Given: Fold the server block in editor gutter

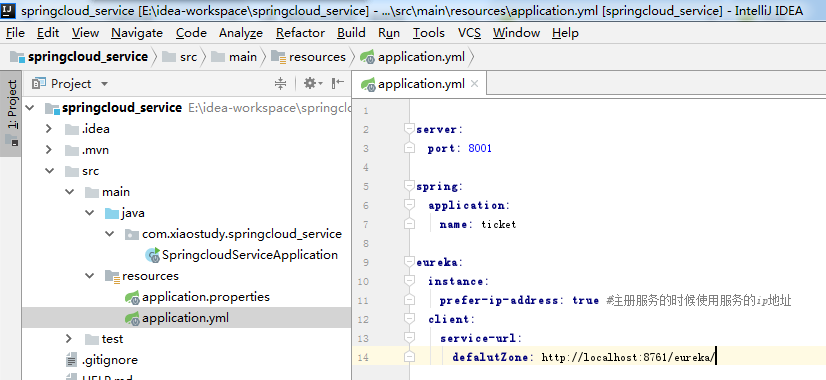Looking at the screenshot, I should pos(409,129).
